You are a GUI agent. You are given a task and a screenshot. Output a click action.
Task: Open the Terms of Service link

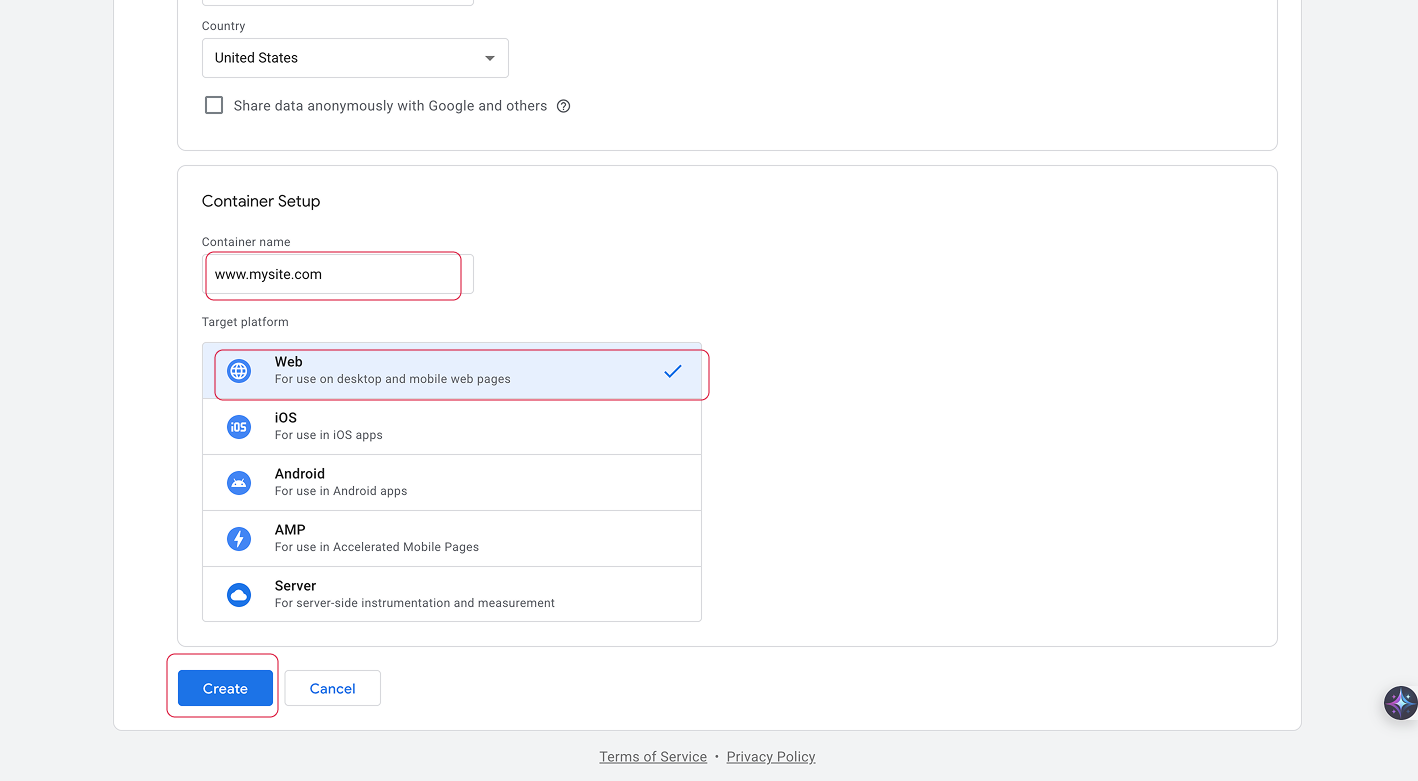point(653,757)
